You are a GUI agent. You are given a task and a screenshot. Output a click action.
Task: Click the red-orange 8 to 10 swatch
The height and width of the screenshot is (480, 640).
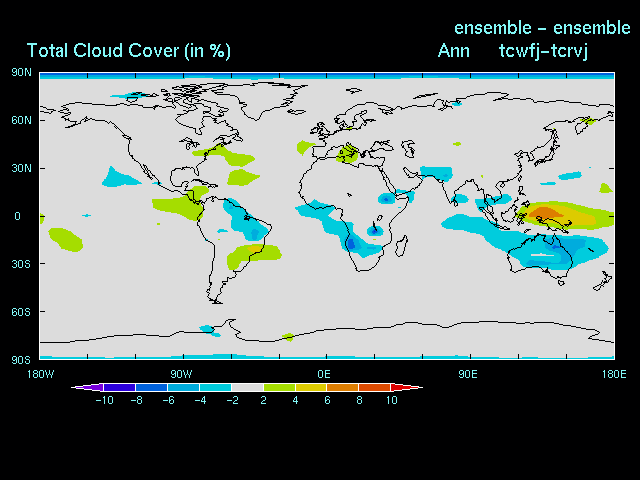375,387
